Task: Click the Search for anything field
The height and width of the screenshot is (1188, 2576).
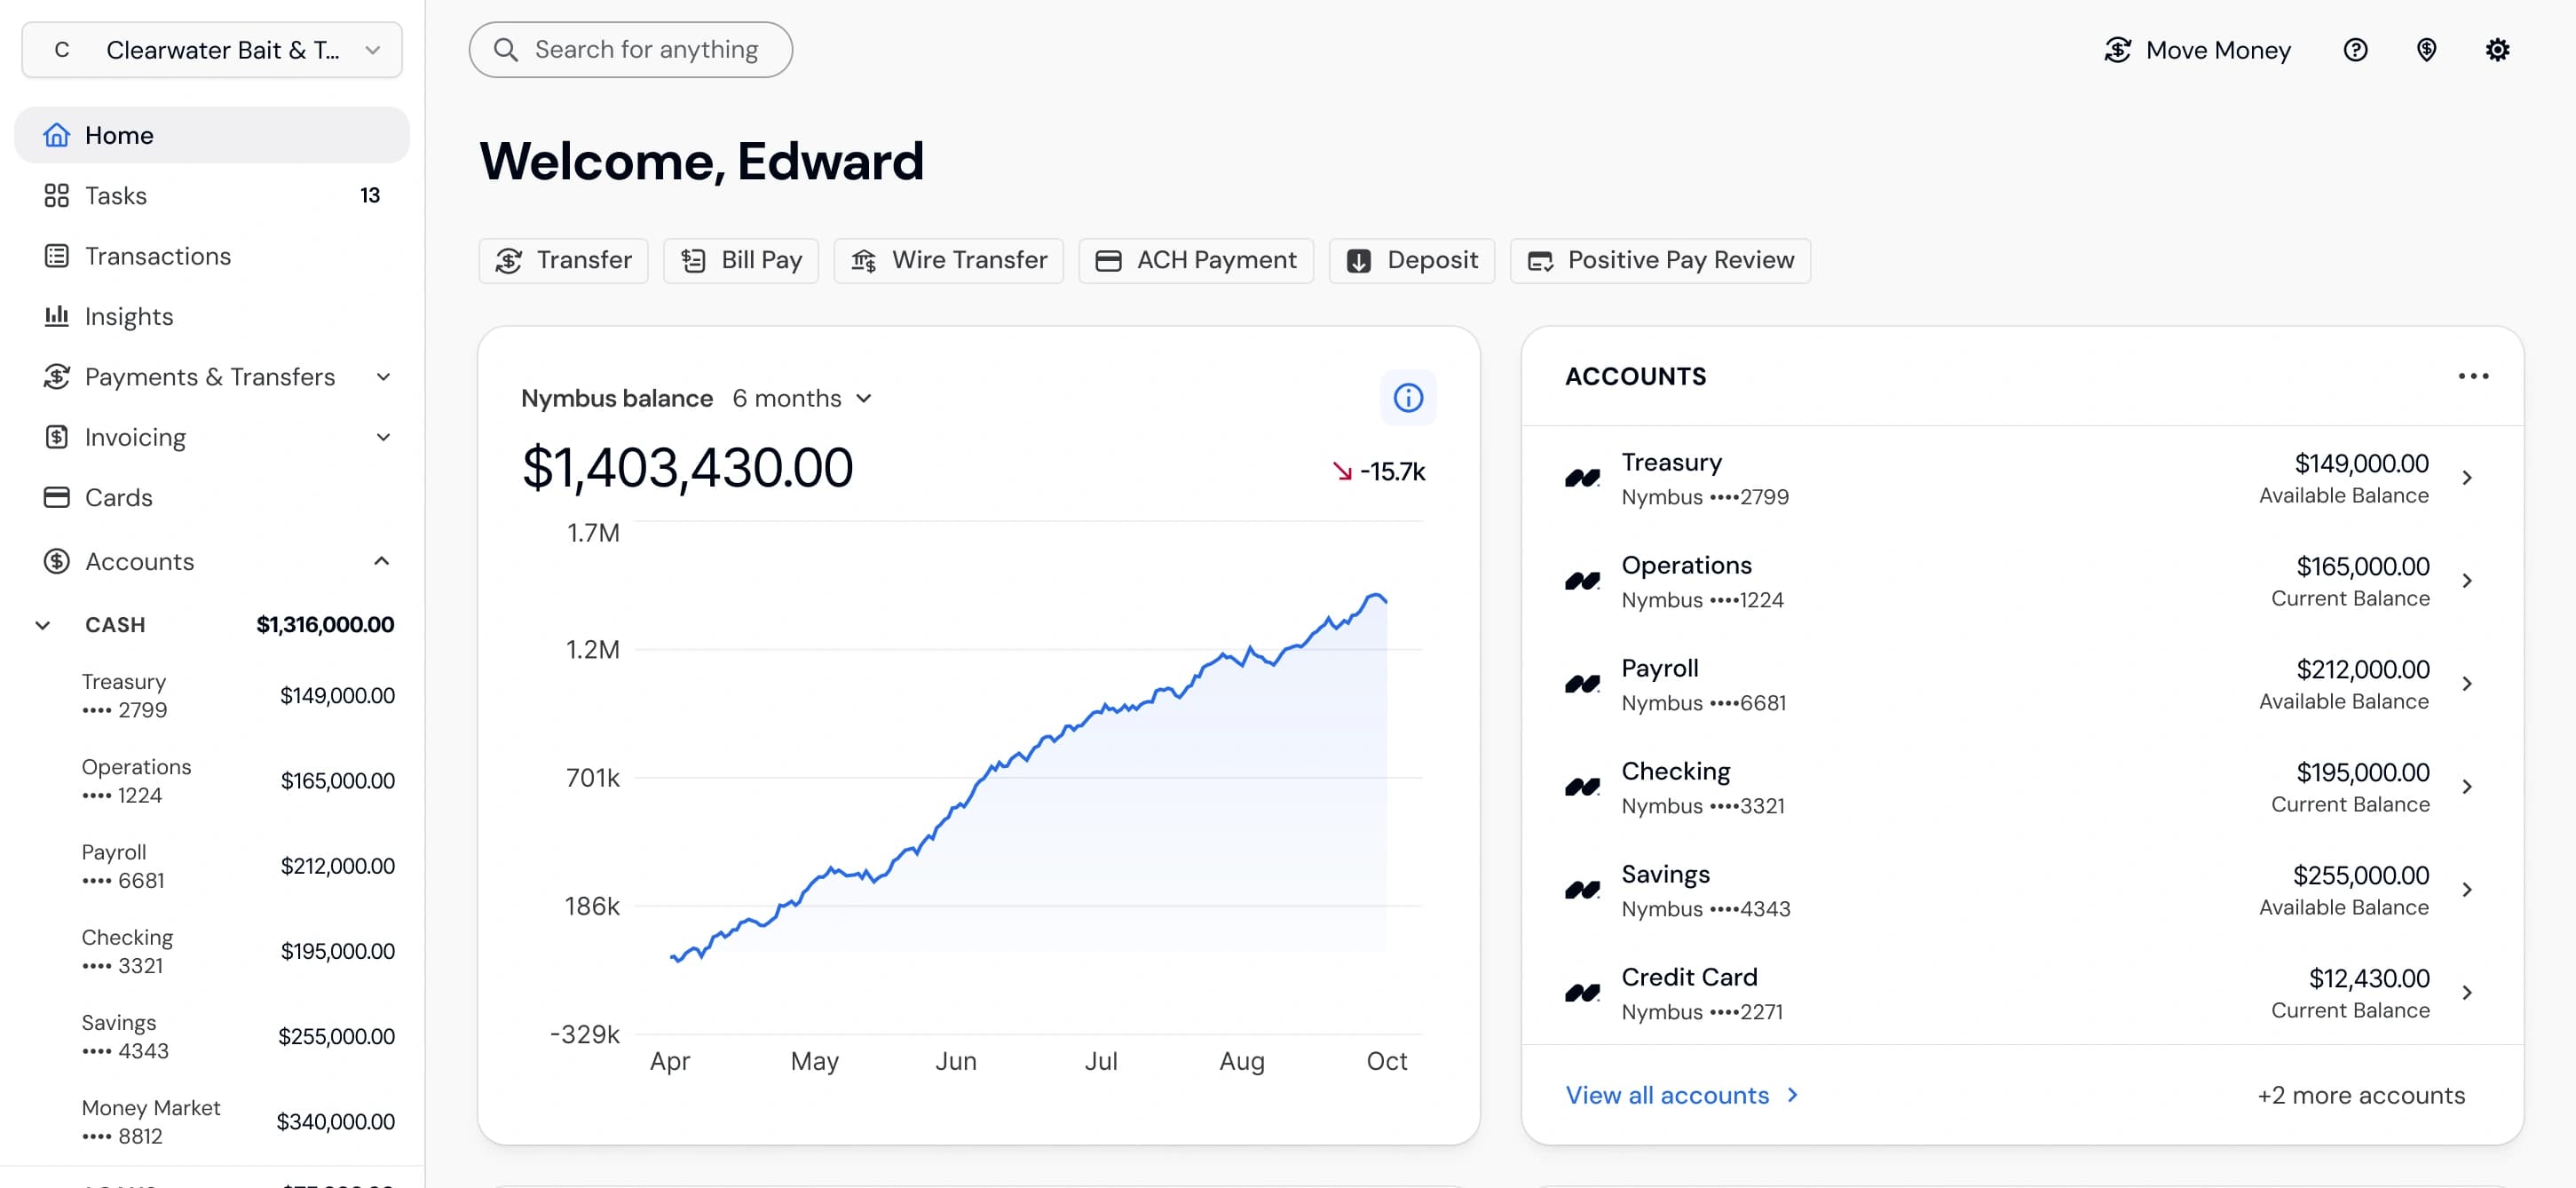Action: (630, 50)
